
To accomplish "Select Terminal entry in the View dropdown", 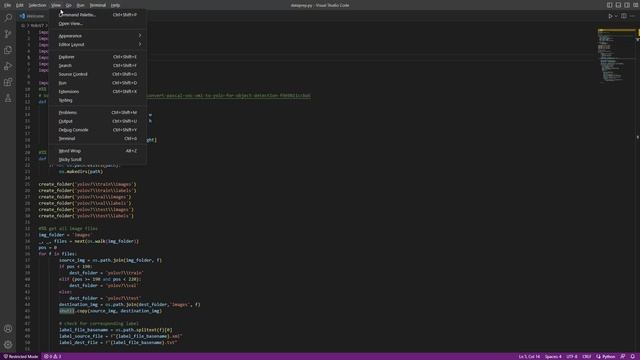I will [x=98, y=138].
